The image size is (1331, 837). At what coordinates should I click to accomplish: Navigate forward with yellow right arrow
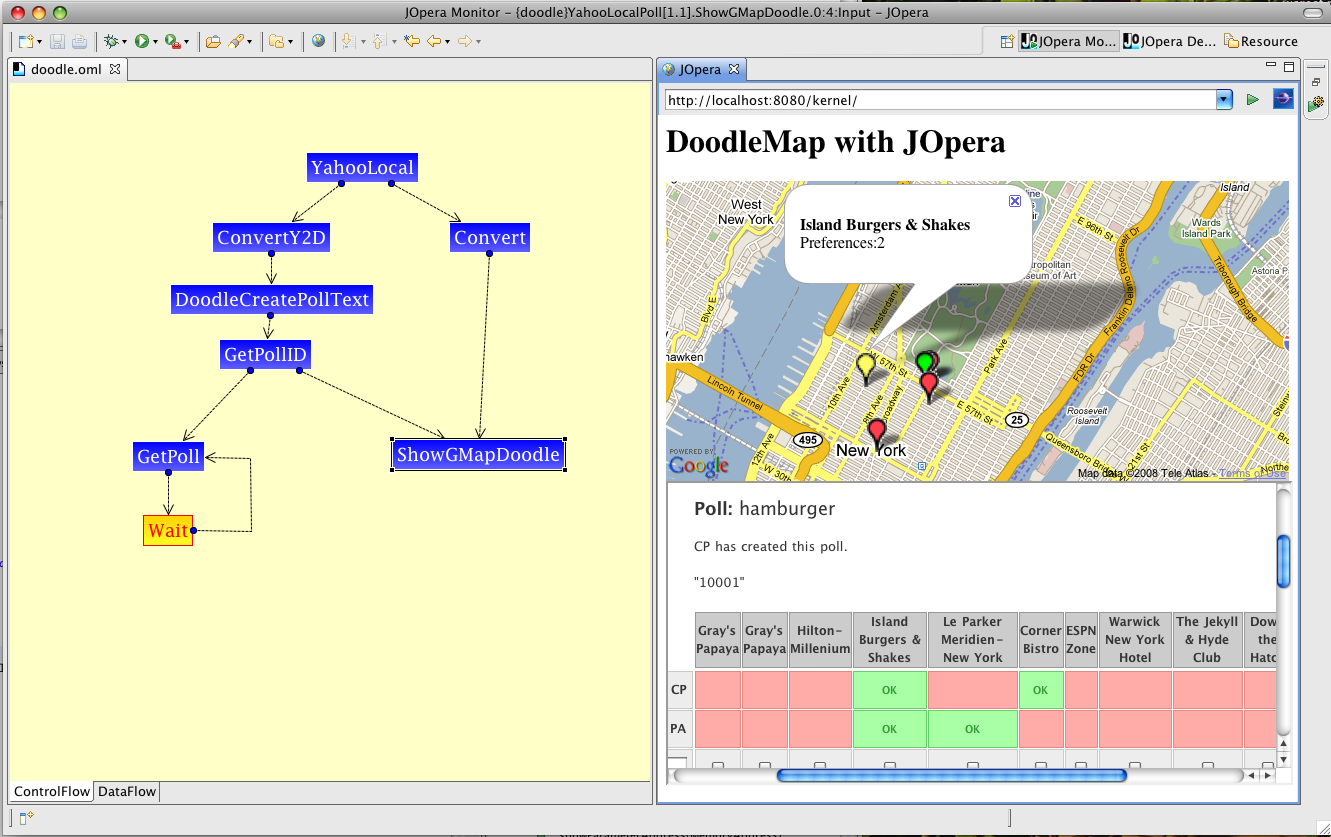(x=465, y=41)
